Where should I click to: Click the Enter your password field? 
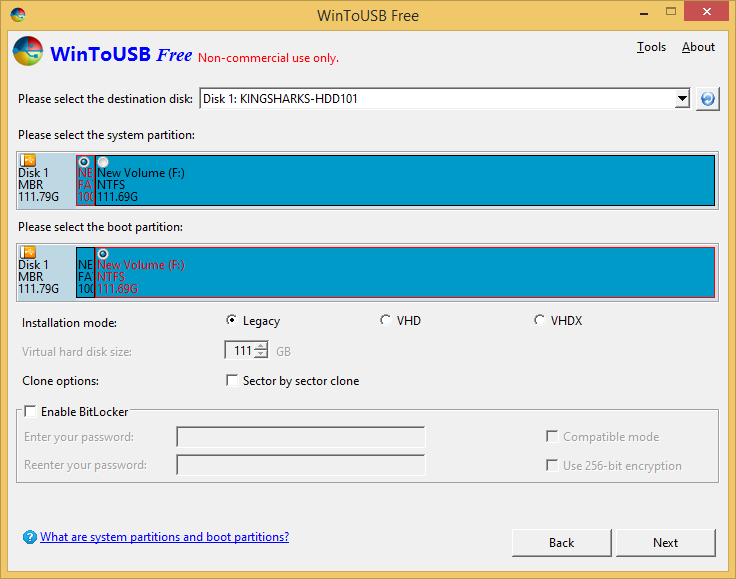[x=301, y=437]
